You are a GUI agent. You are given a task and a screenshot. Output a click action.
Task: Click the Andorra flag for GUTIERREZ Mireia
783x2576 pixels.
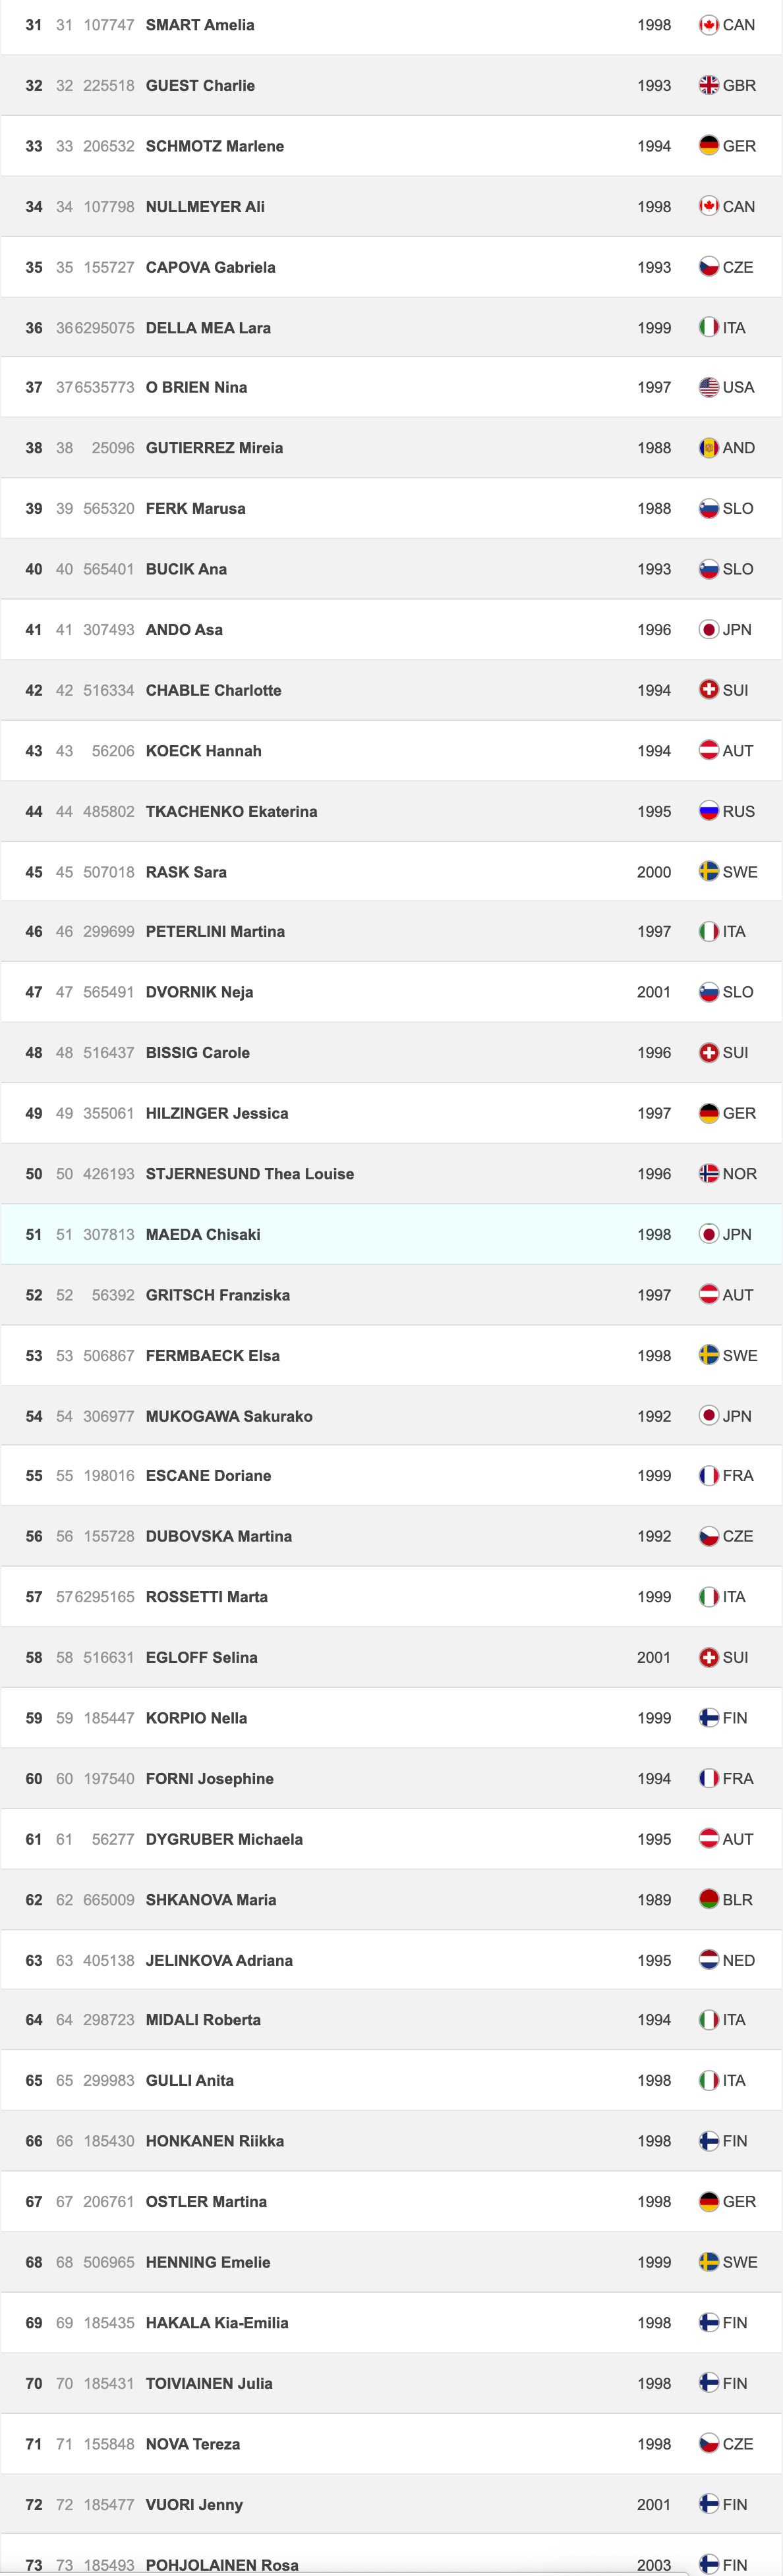pos(708,448)
